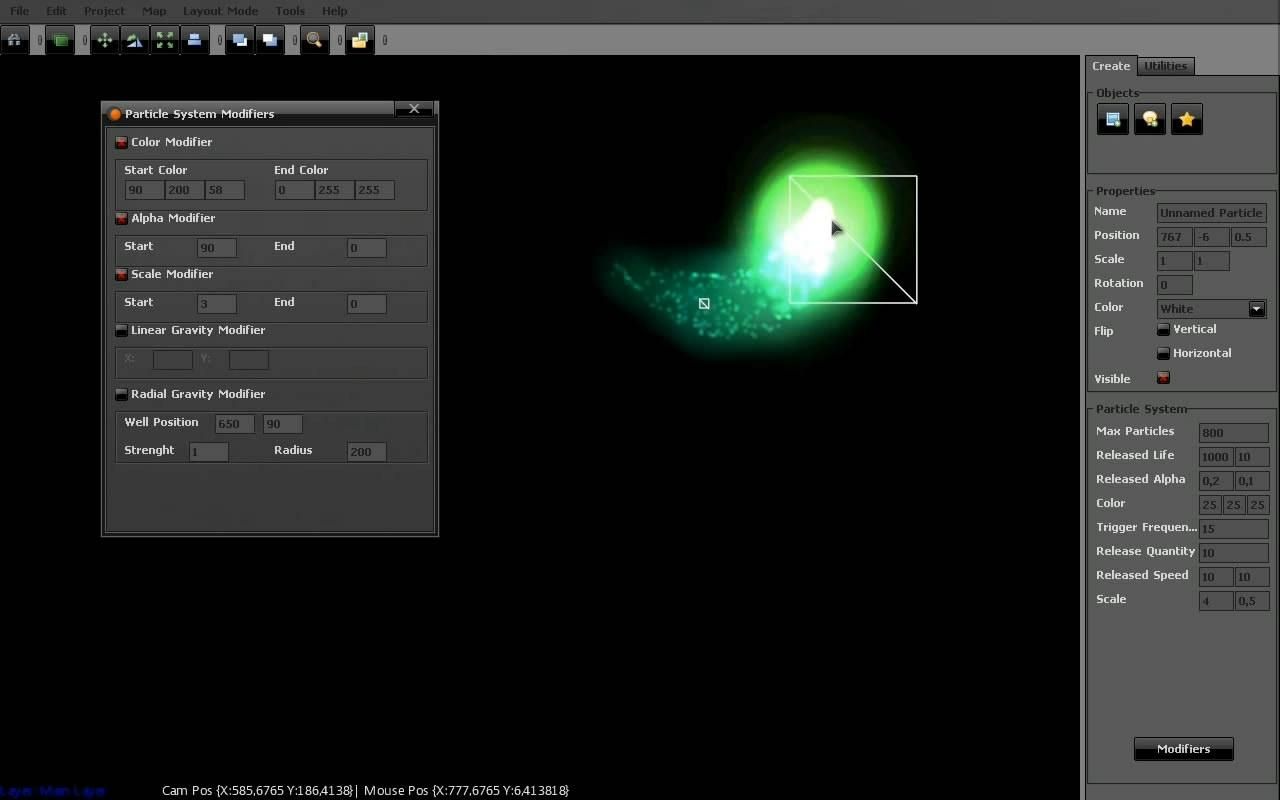The width and height of the screenshot is (1280, 800).
Task: Select the Move tool in the toolbar
Action: click(x=105, y=40)
